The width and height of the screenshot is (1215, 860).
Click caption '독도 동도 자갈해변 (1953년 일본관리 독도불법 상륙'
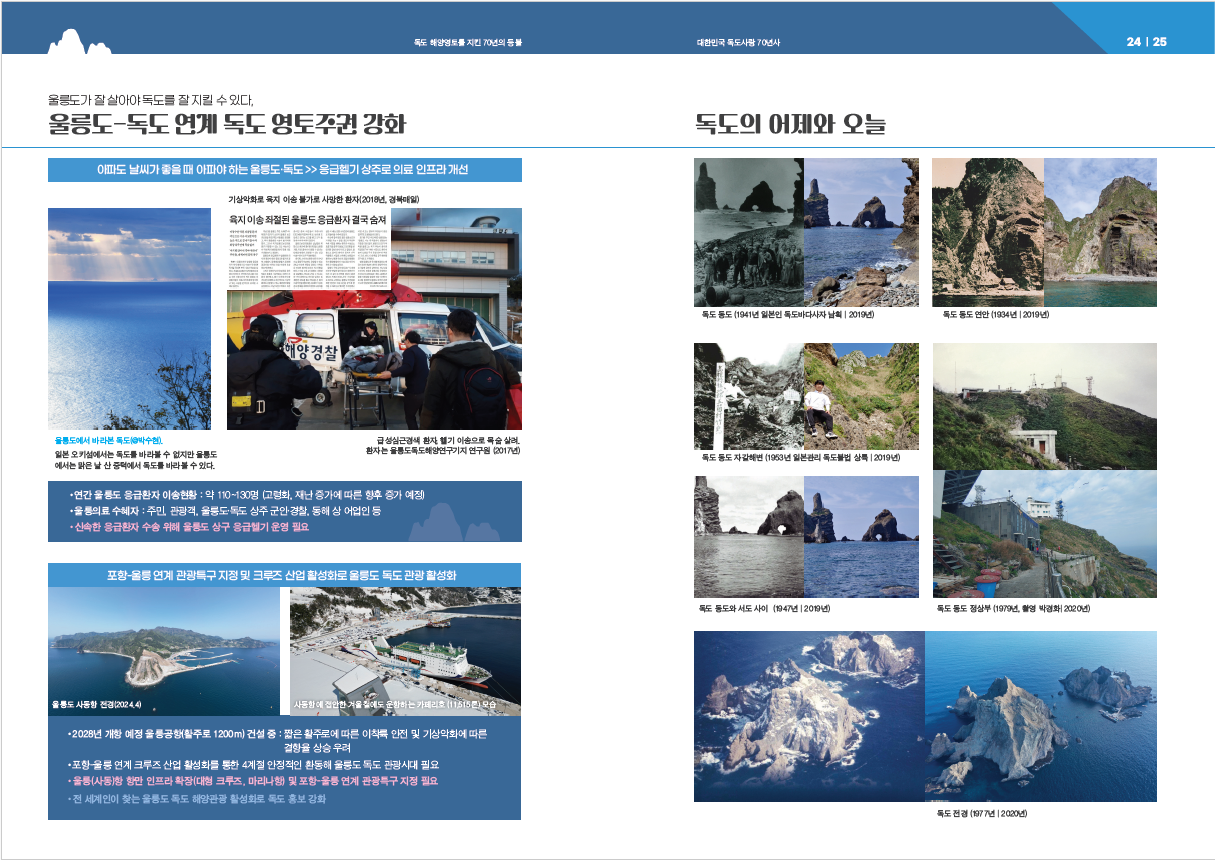[x=801, y=458]
